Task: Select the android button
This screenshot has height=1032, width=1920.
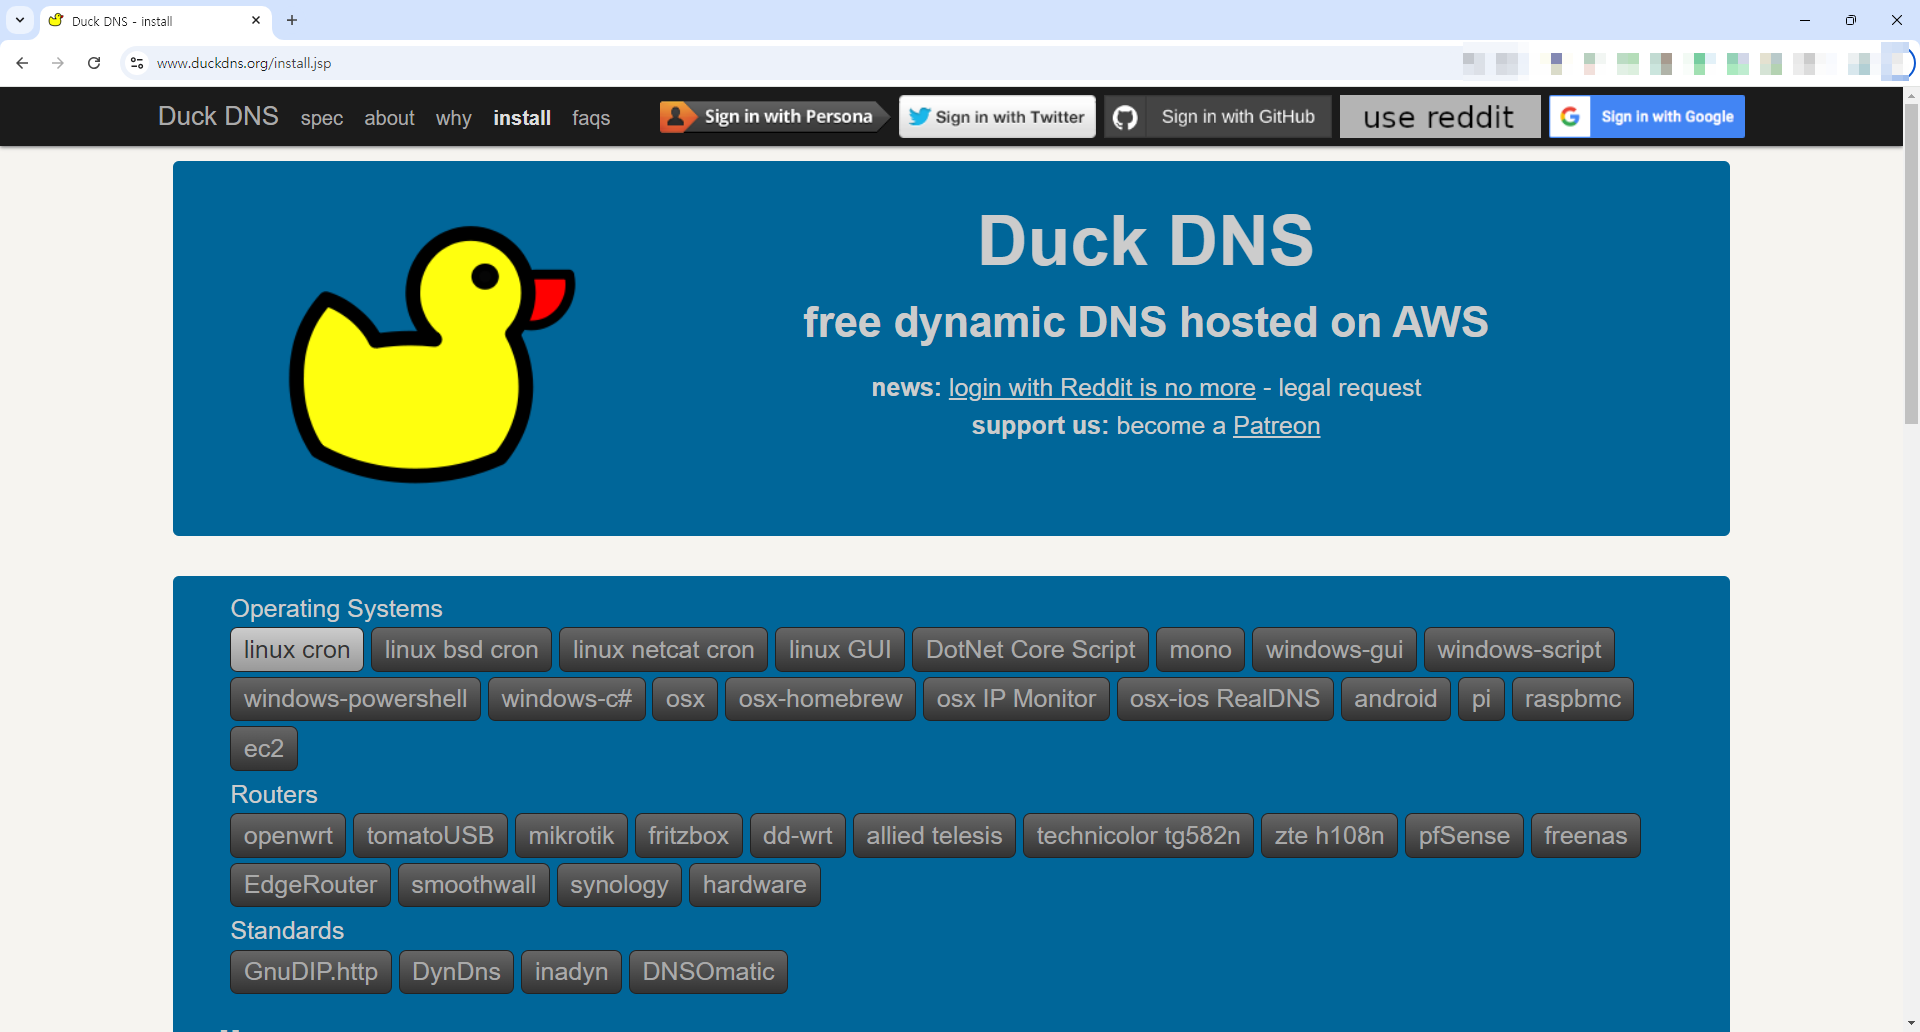Action: pos(1395,699)
